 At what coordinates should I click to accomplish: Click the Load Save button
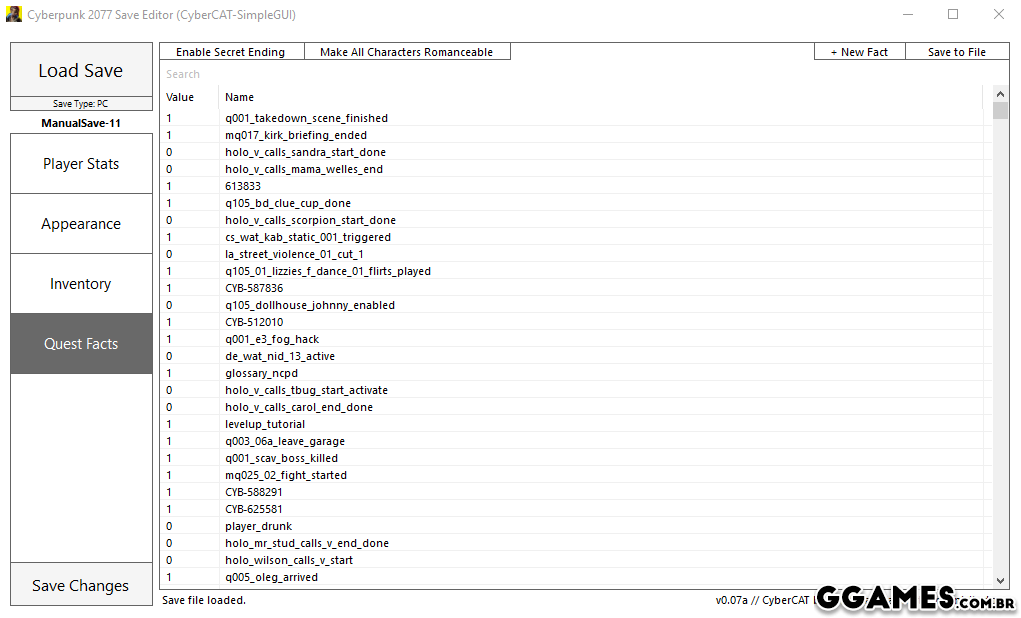click(80, 70)
